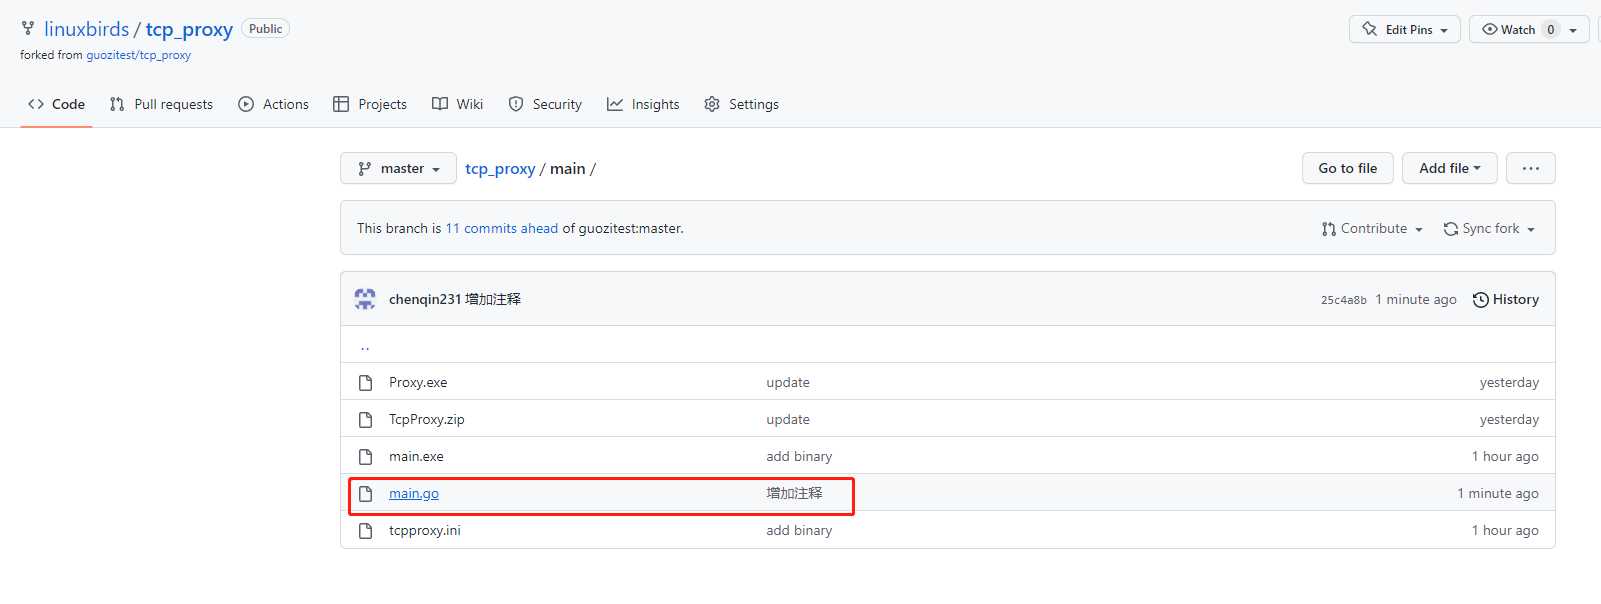Viewport: 1601px width, 604px height.
Task: Click the Edit Pins button
Action: pos(1404,29)
